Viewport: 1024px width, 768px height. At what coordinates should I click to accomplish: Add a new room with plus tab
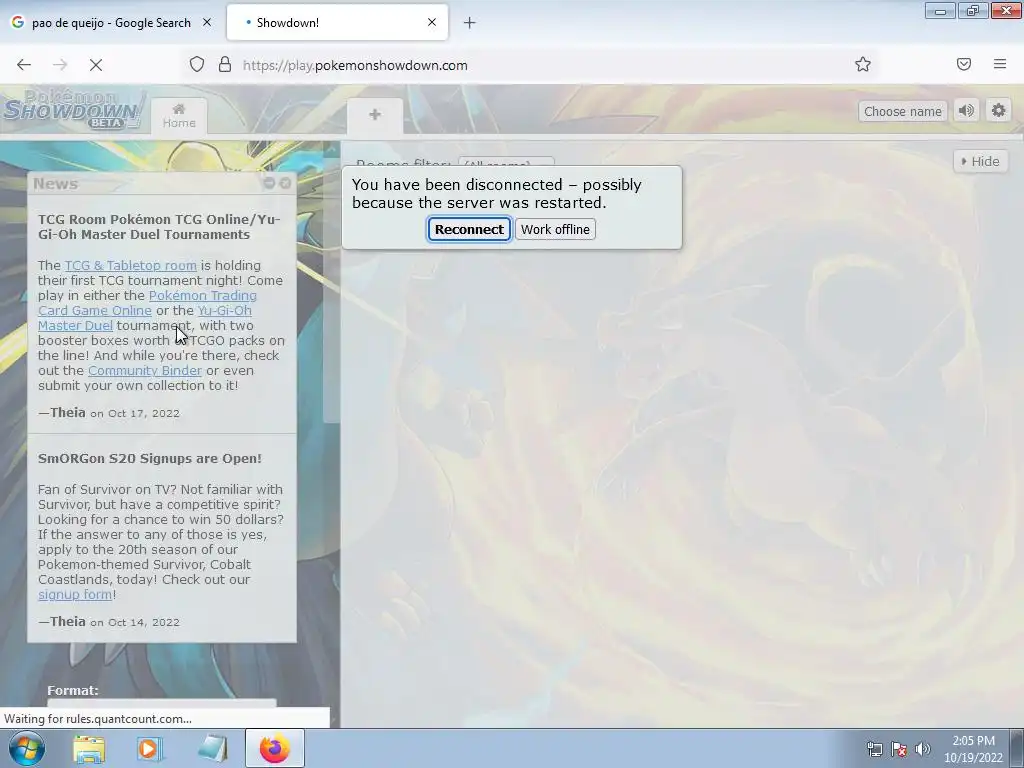pos(375,116)
